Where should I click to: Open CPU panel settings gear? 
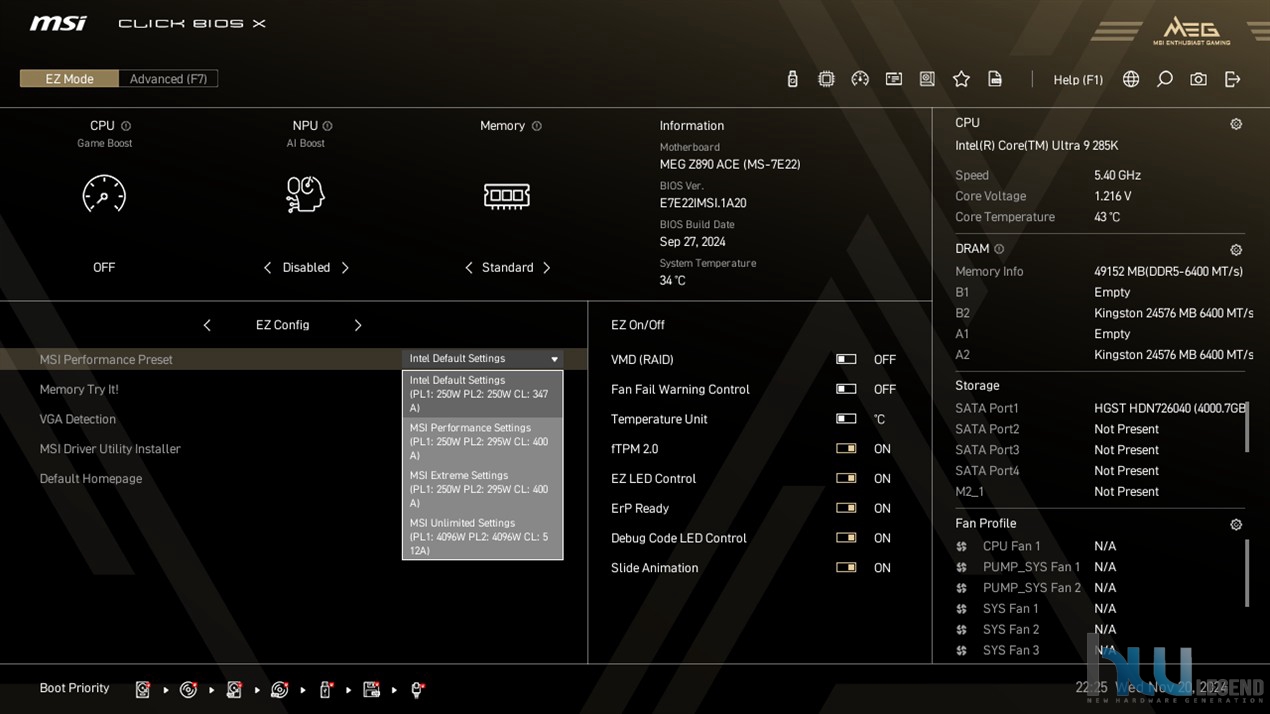[1236, 124]
